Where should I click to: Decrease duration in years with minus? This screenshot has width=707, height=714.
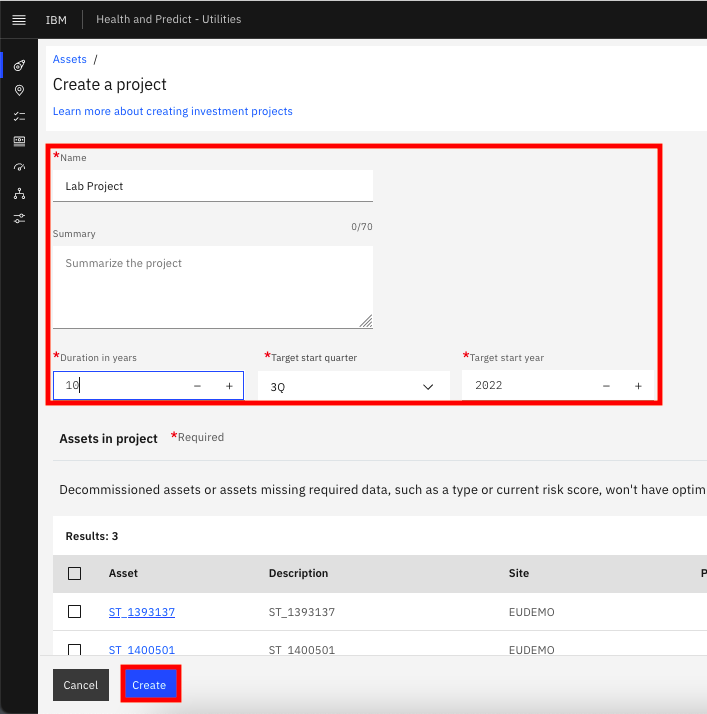(x=197, y=386)
